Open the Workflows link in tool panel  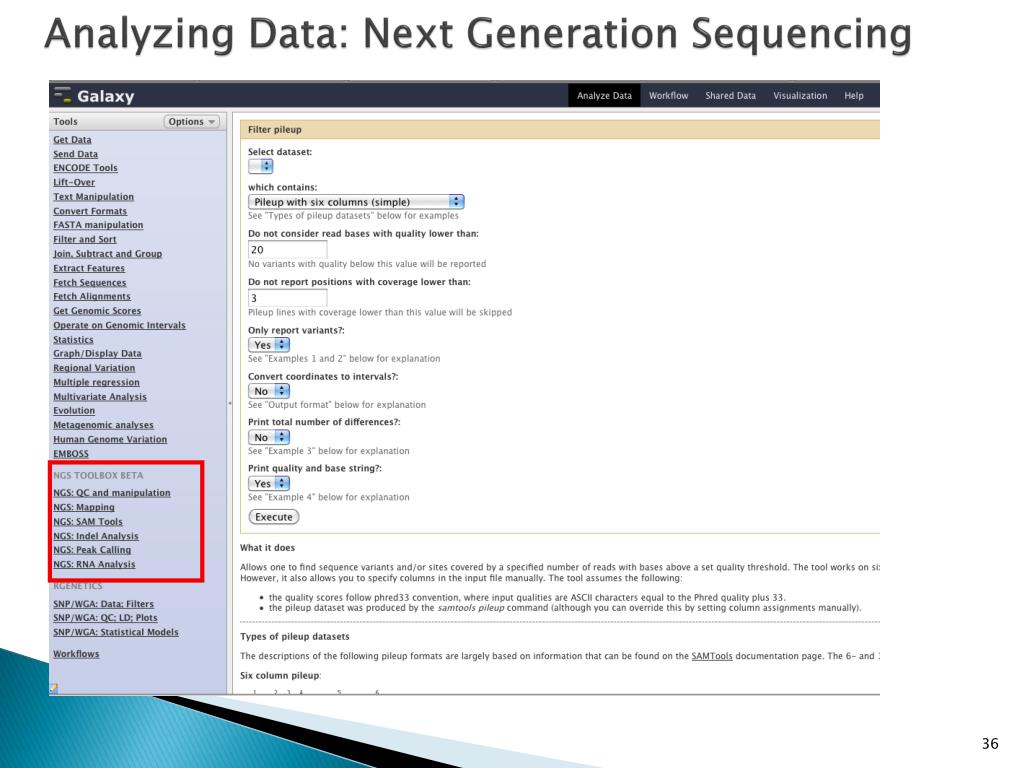click(76, 654)
